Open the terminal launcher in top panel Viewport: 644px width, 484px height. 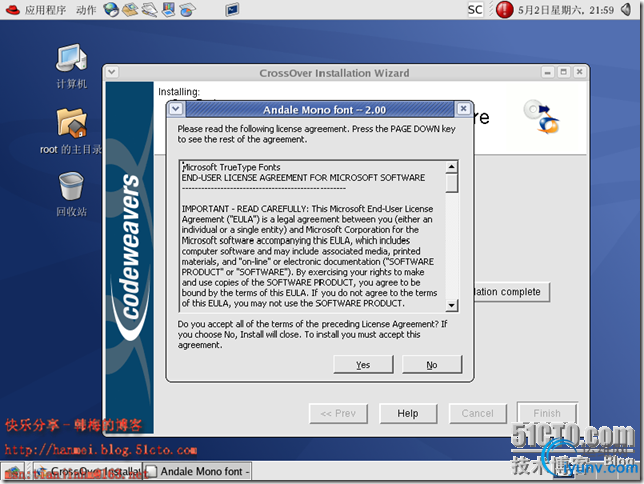coord(232,10)
